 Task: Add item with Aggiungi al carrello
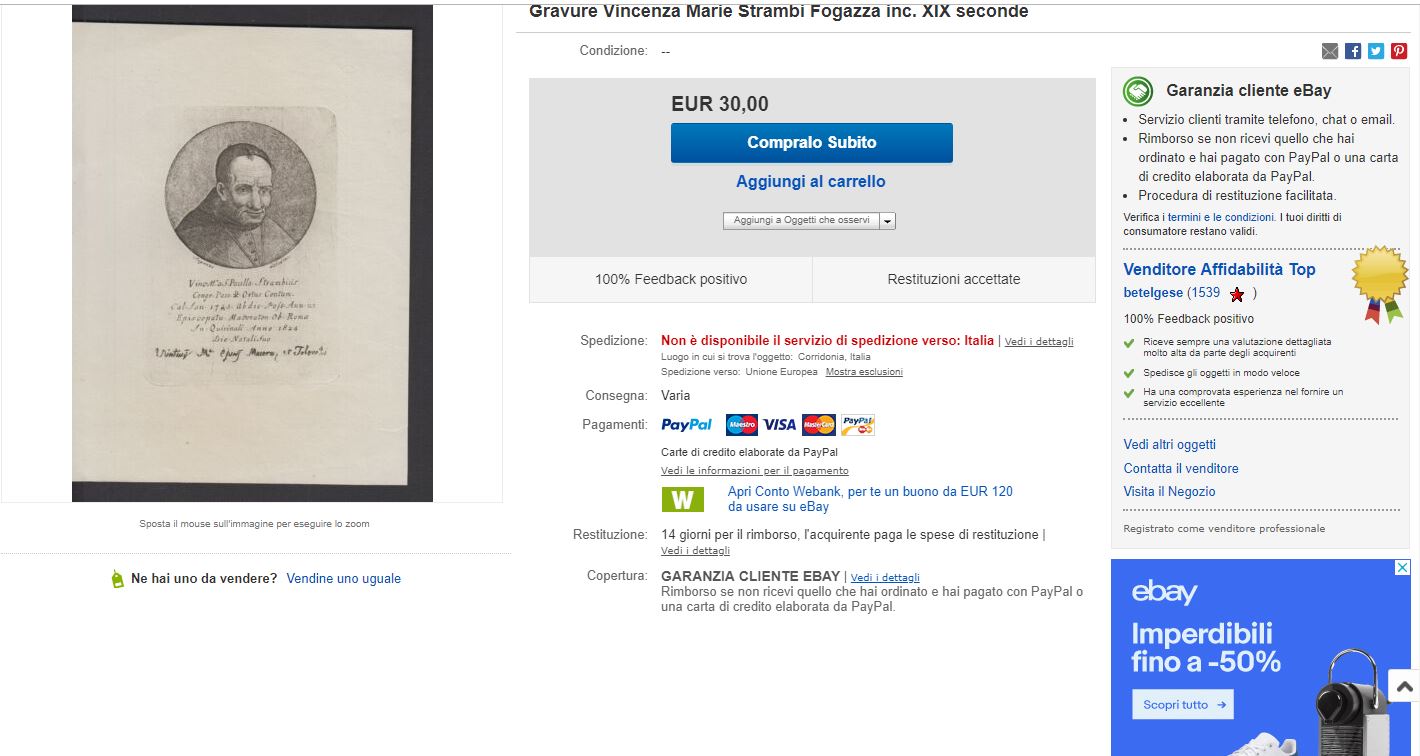811,181
